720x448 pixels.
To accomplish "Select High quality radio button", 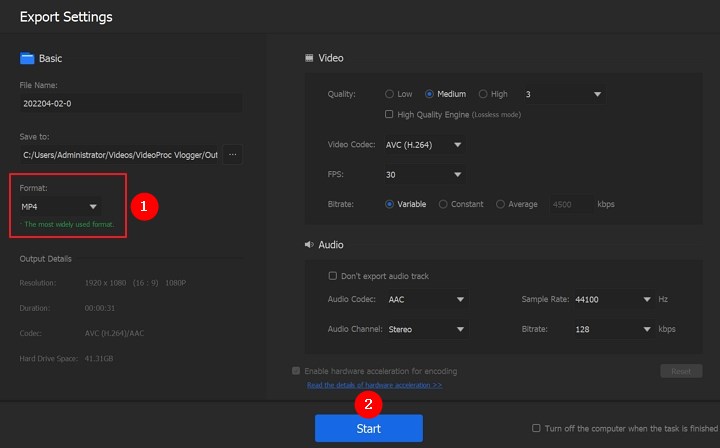I will point(483,94).
